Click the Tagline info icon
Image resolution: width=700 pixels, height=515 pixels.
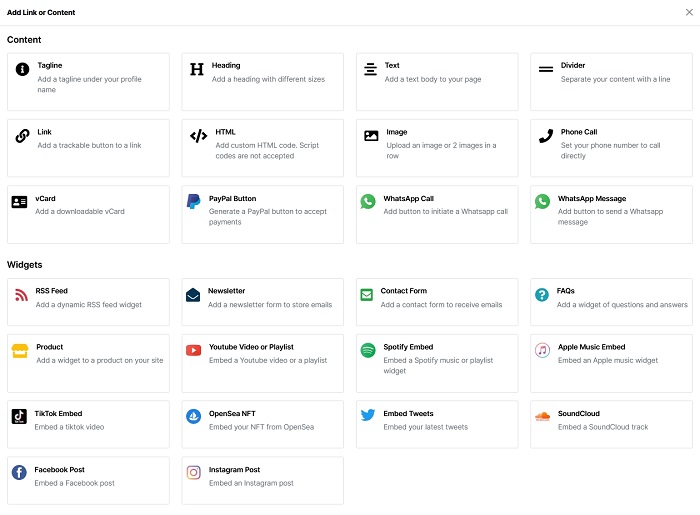tap(22, 69)
